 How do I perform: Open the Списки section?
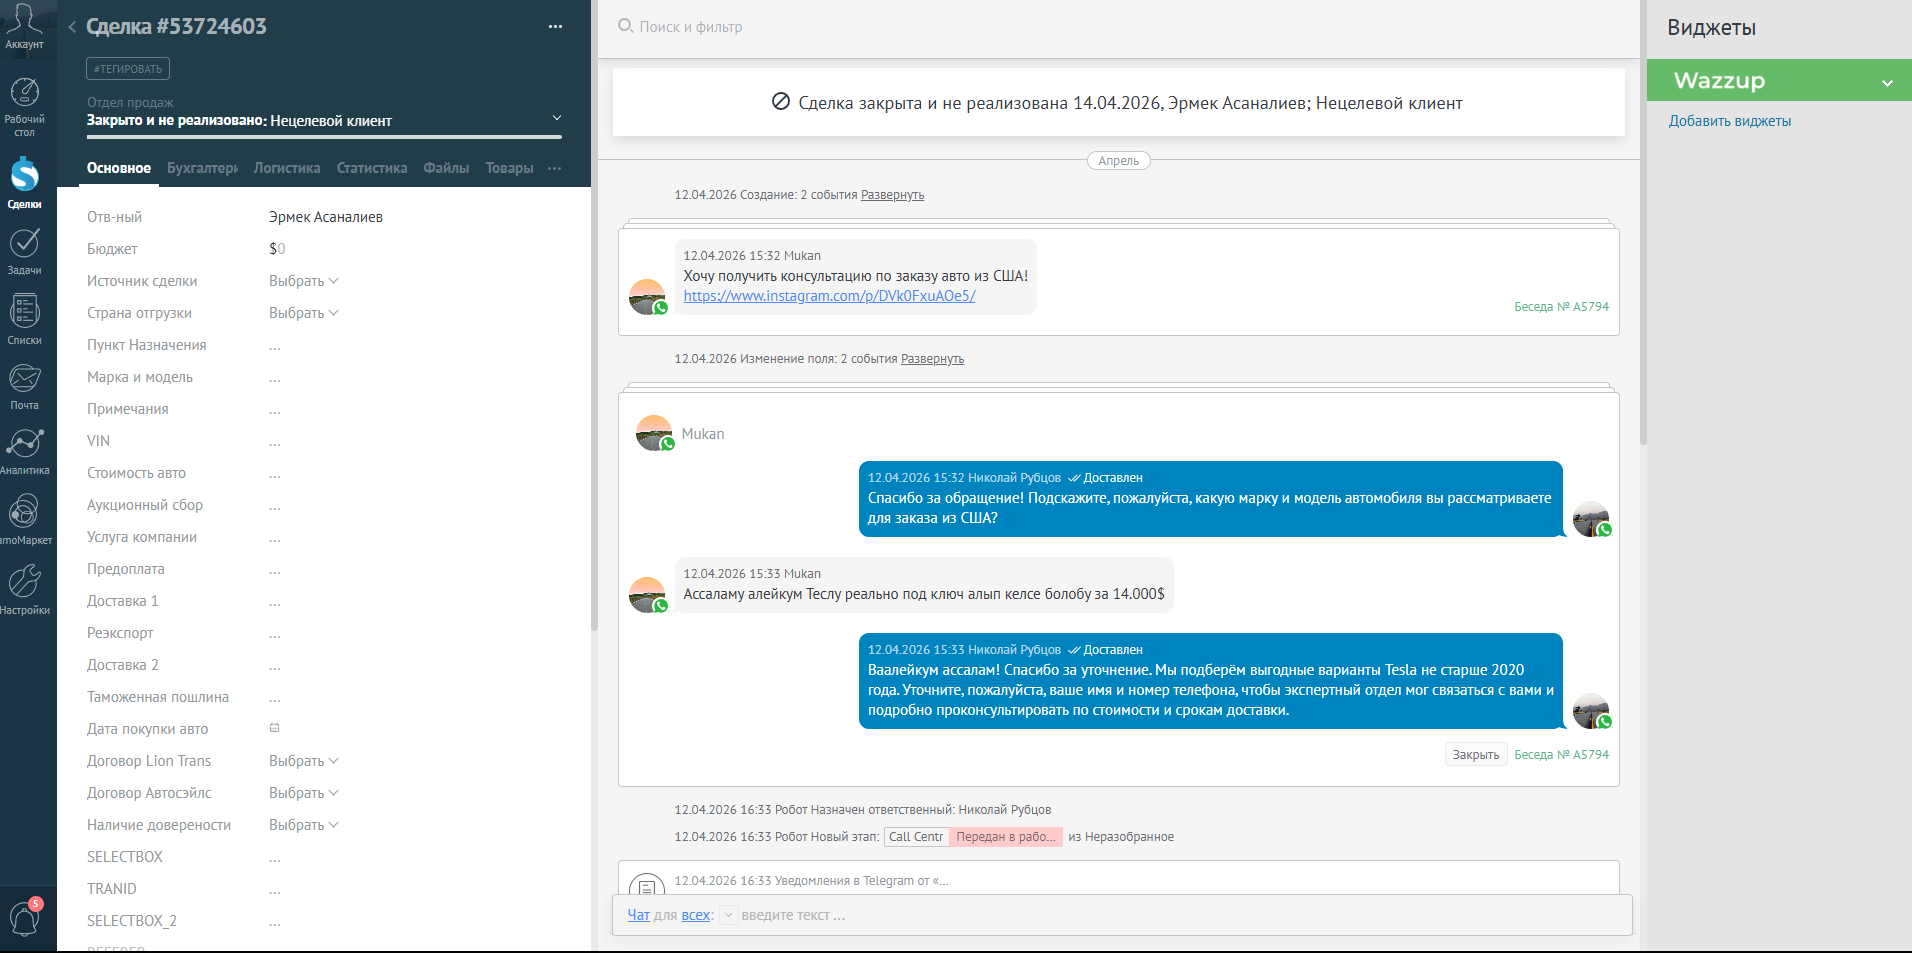pos(24,319)
